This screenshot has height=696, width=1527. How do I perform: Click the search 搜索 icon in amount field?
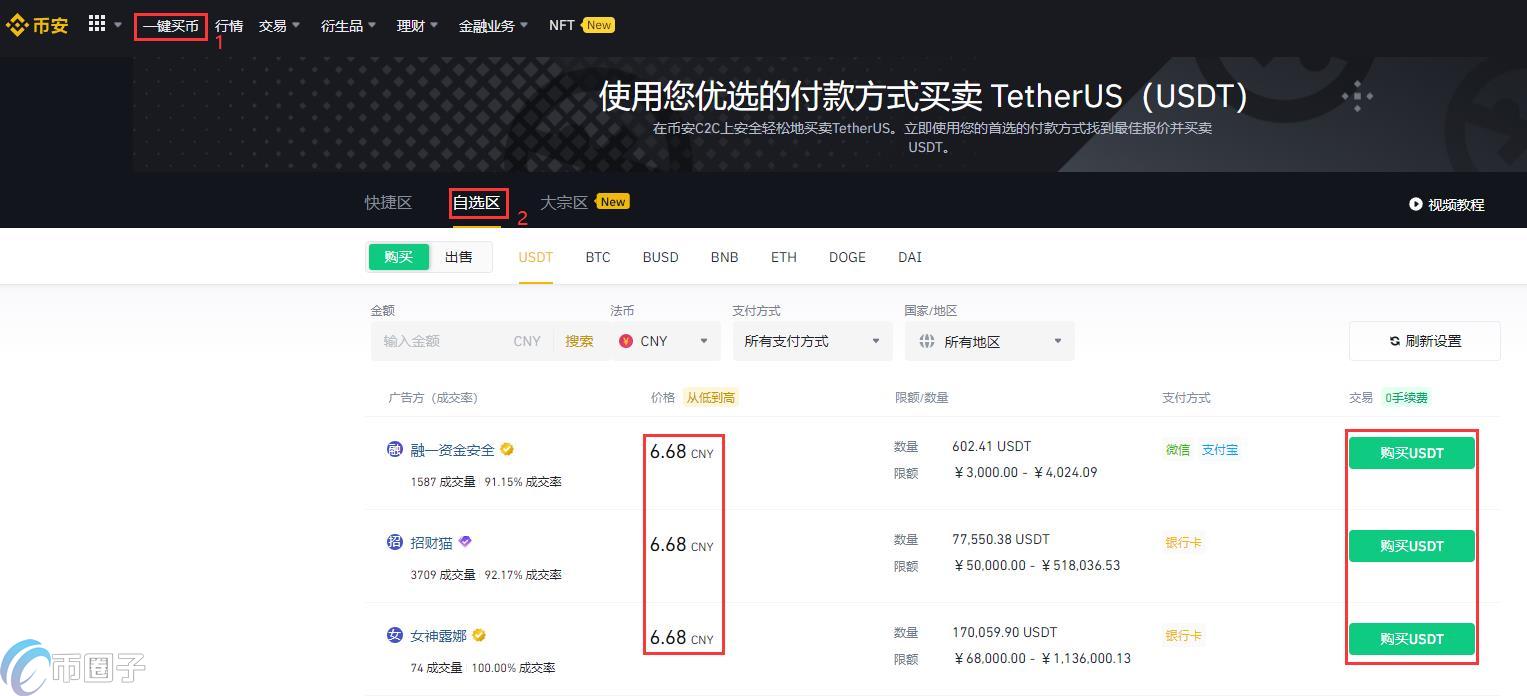(579, 340)
